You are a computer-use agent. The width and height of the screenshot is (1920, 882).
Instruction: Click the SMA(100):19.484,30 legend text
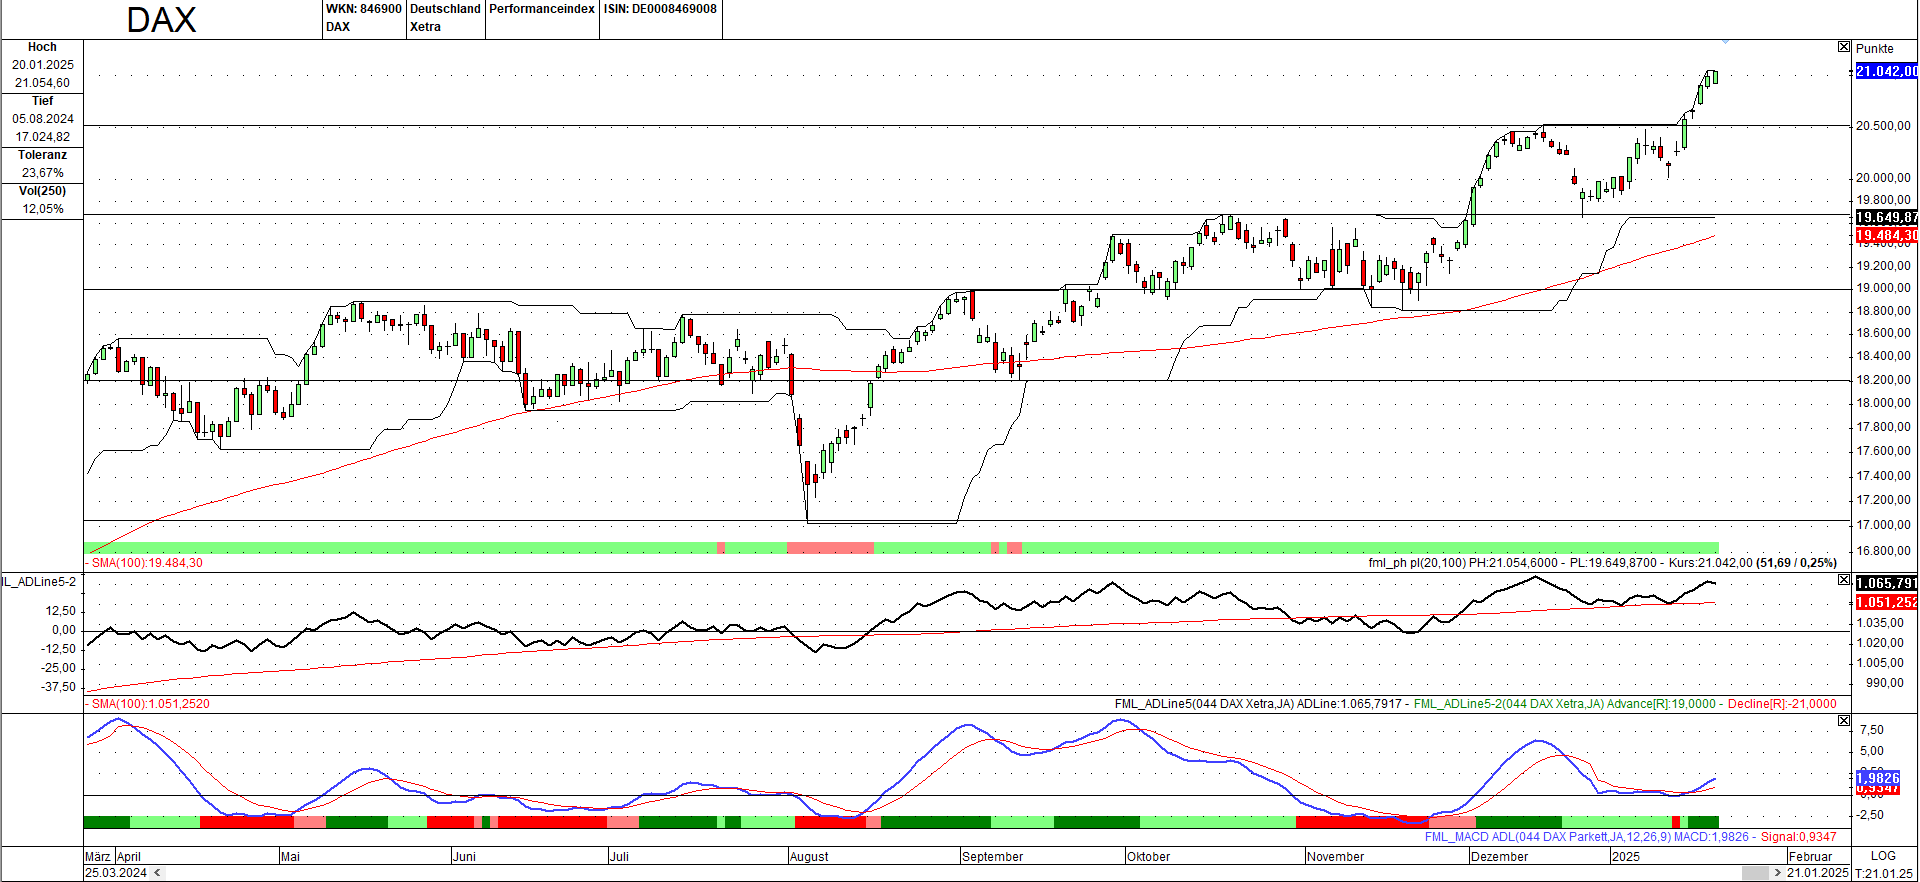[x=147, y=563]
